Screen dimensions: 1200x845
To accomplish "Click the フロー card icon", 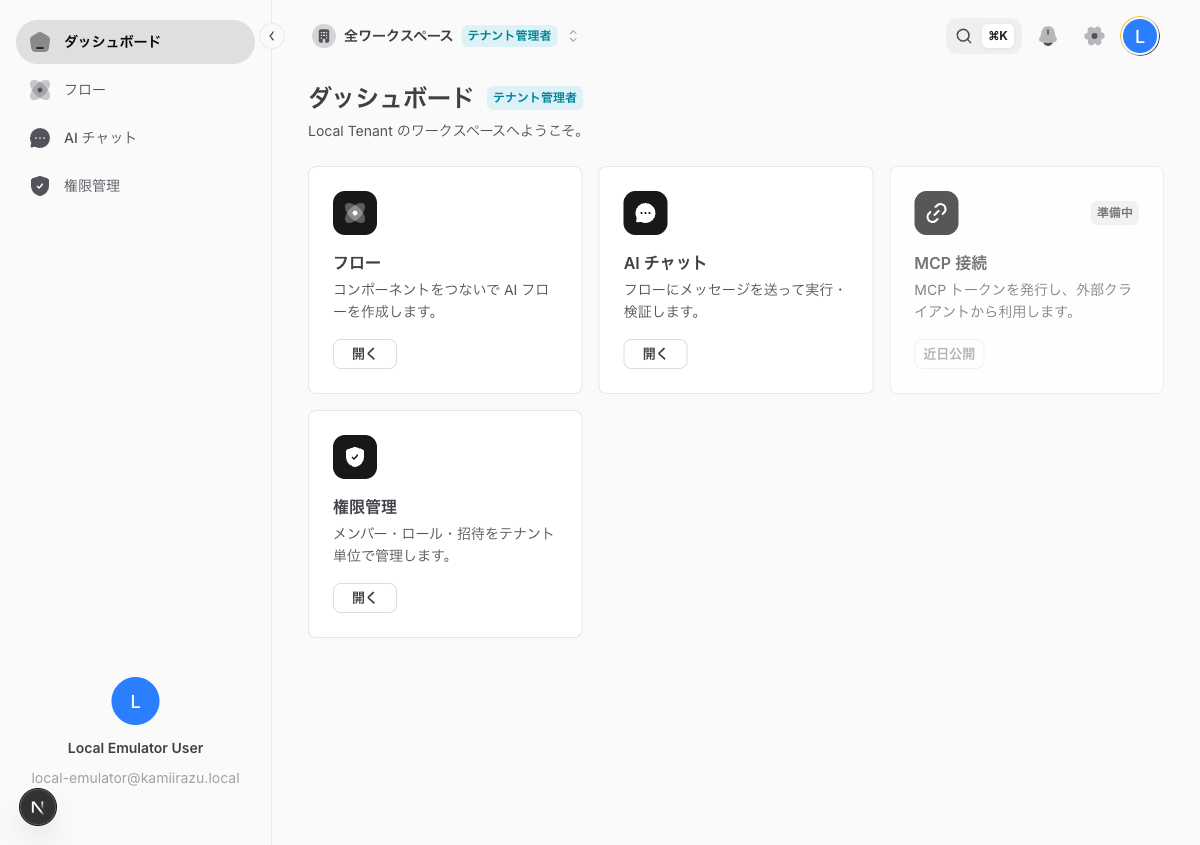I will coord(355,213).
